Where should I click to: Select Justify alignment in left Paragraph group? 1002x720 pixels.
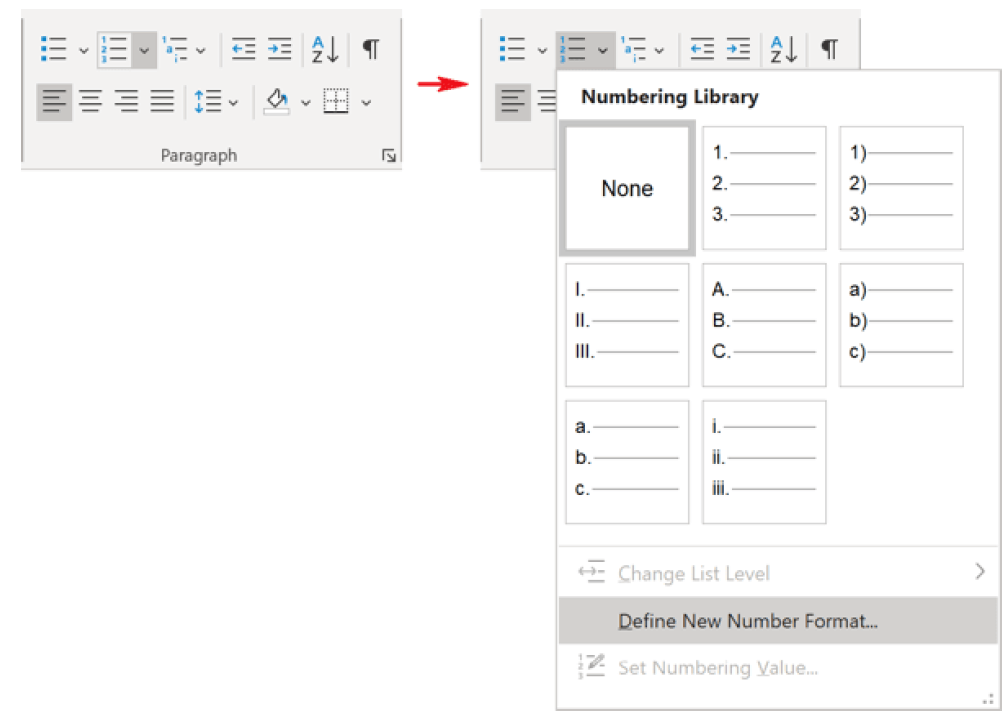[162, 102]
